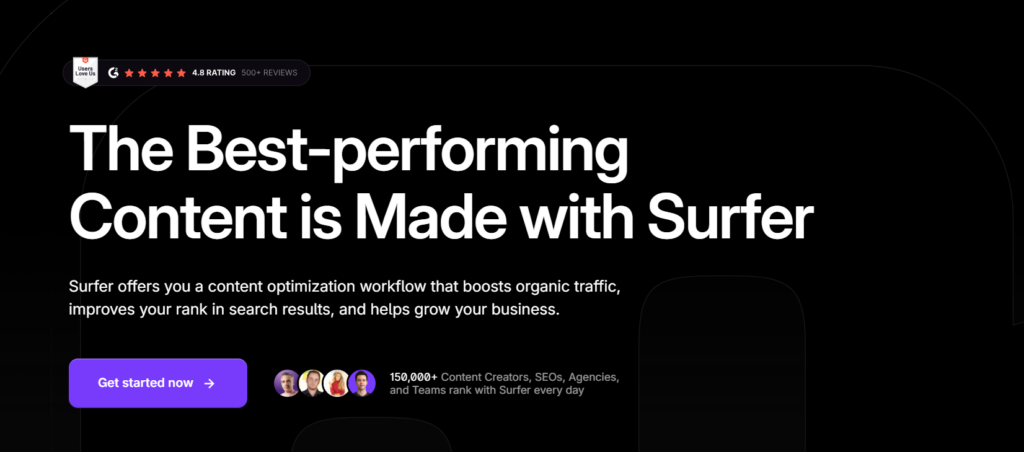Click the arrow icon in Get started now

[x=209, y=383]
